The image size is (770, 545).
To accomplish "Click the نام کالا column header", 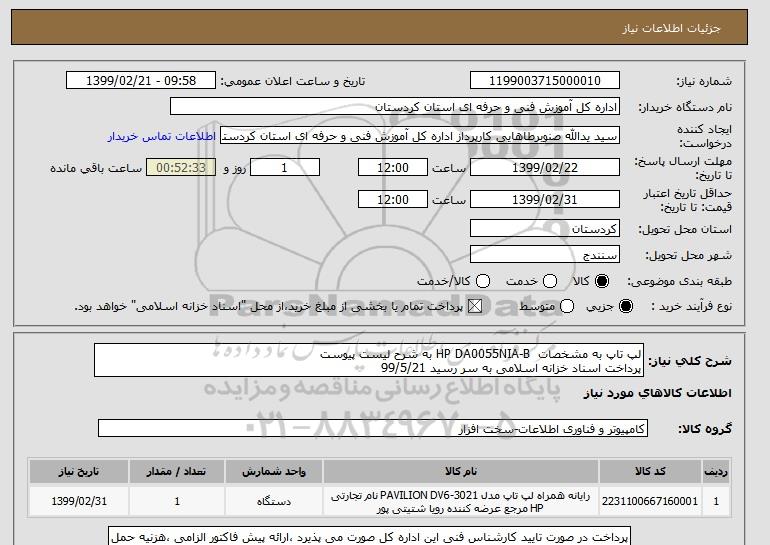I will click(461, 471).
